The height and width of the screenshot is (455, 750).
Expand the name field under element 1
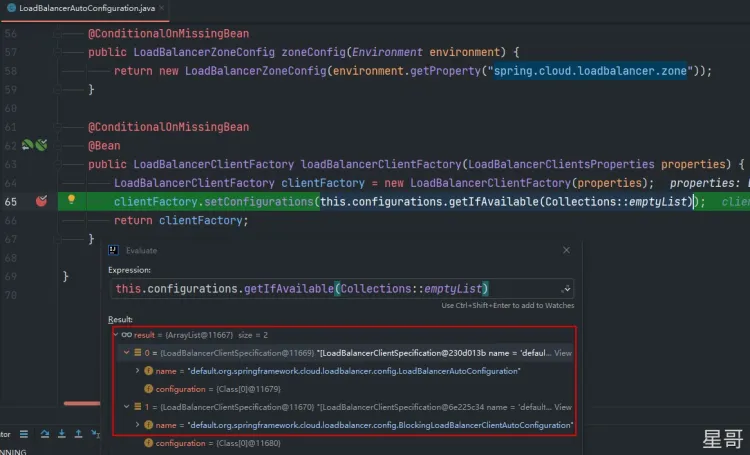coord(138,425)
